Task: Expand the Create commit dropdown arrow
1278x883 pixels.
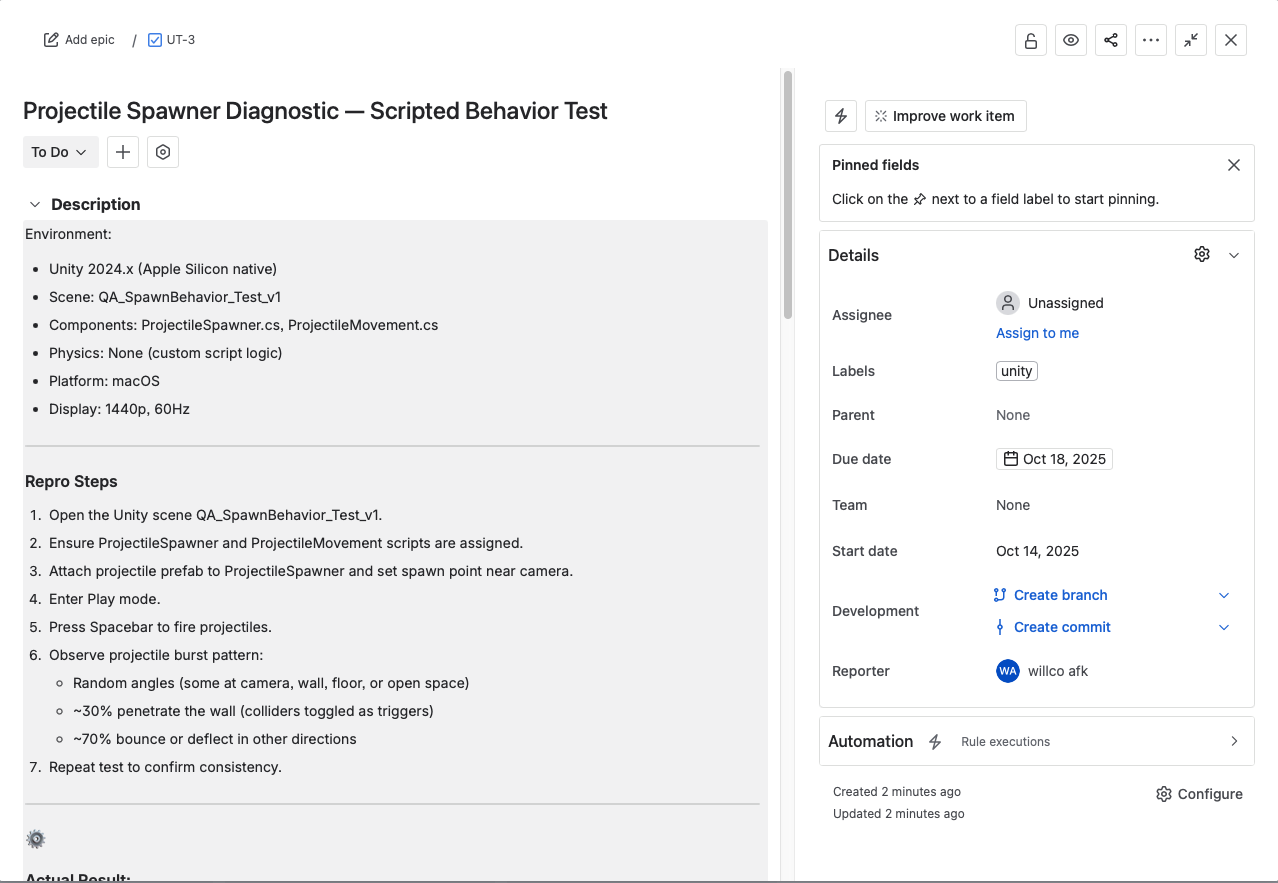Action: [x=1223, y=627]
